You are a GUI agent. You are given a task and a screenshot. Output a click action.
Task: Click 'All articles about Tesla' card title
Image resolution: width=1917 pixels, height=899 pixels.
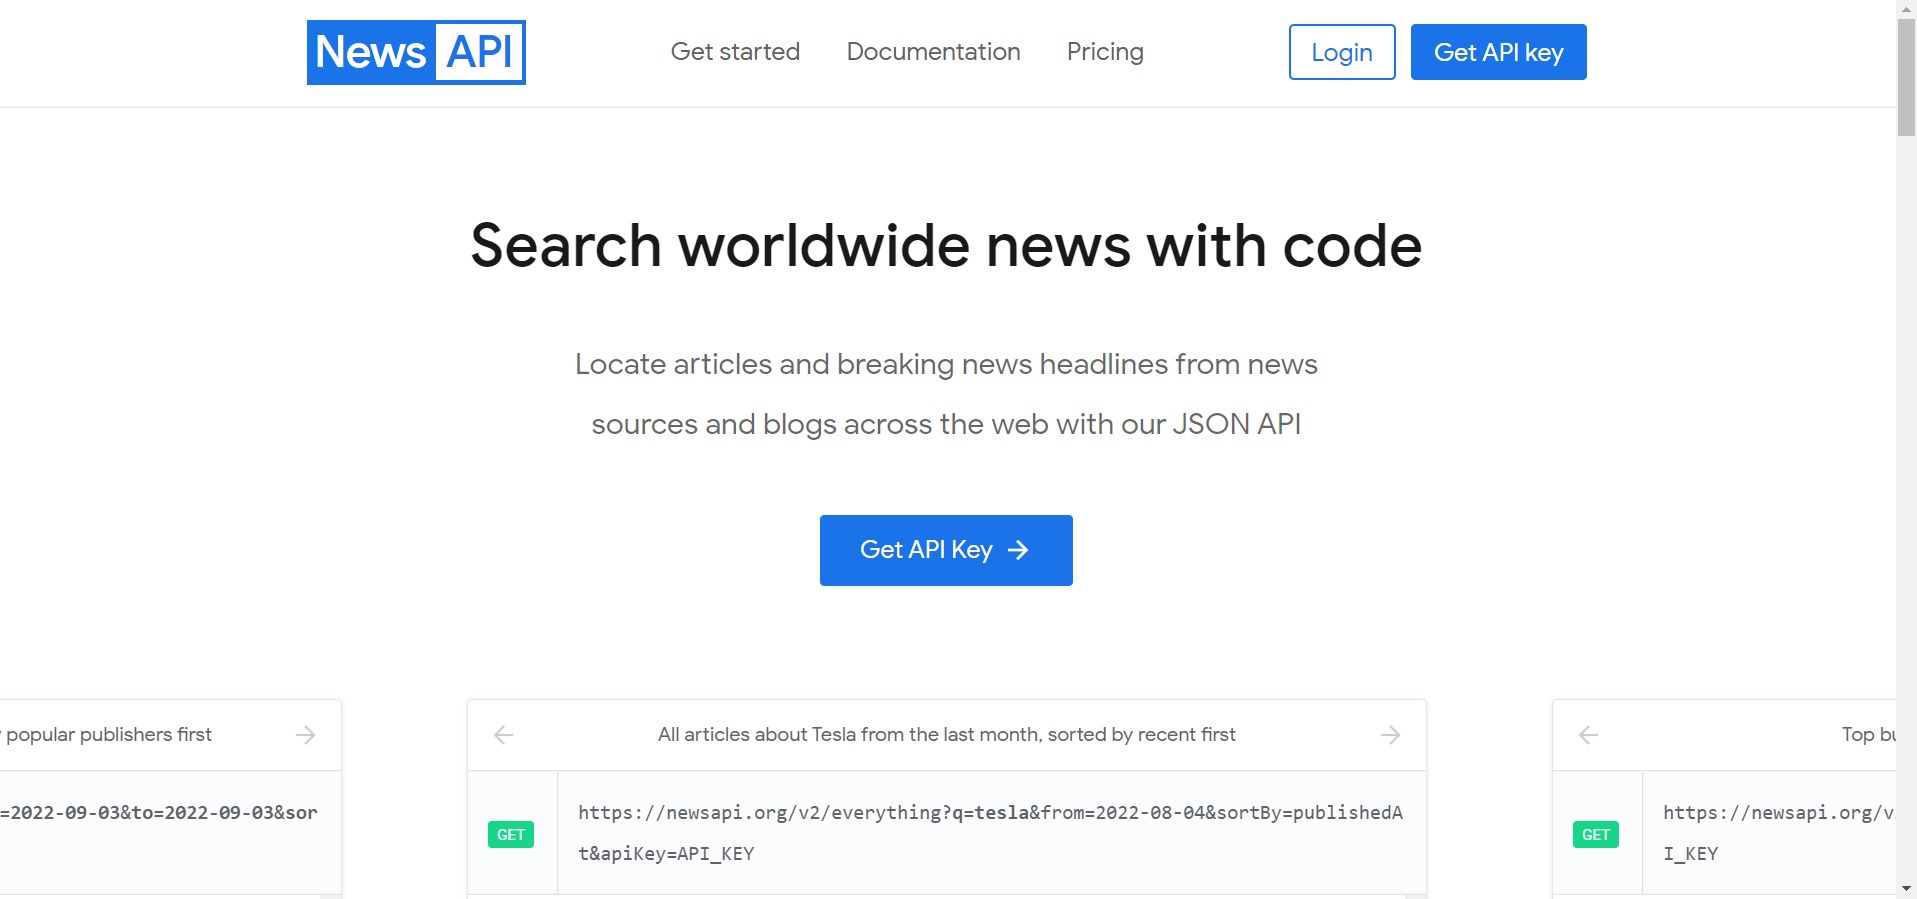tap(946, 734)
